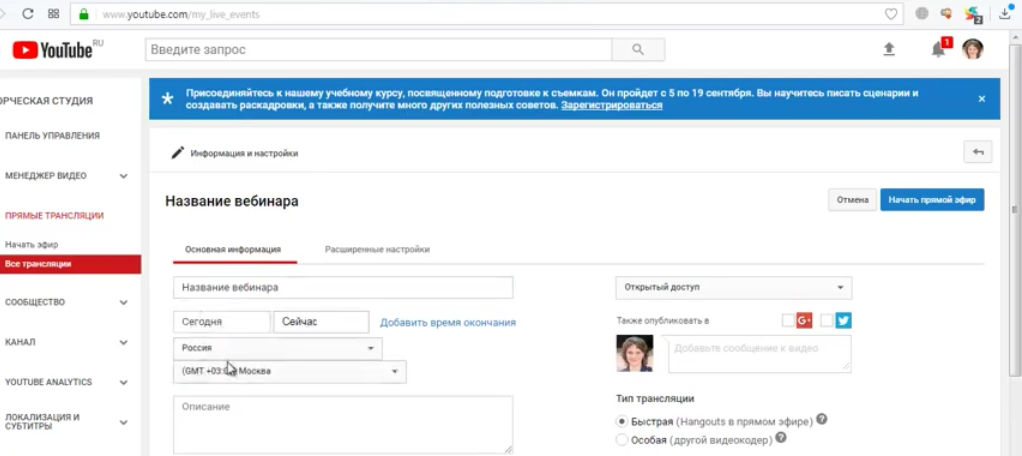Screen dimensions: 1022x456
Task: Dismiss the blue course banner
Action: coord(981,99)
